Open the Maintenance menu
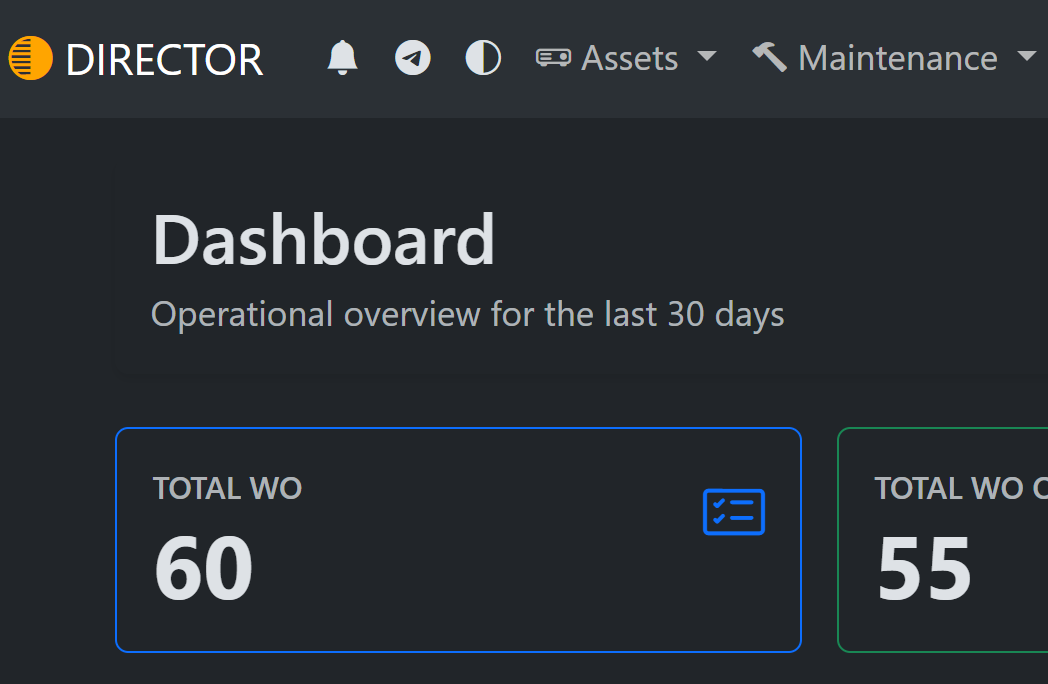Screen dimensions: 1048x684 894,58
